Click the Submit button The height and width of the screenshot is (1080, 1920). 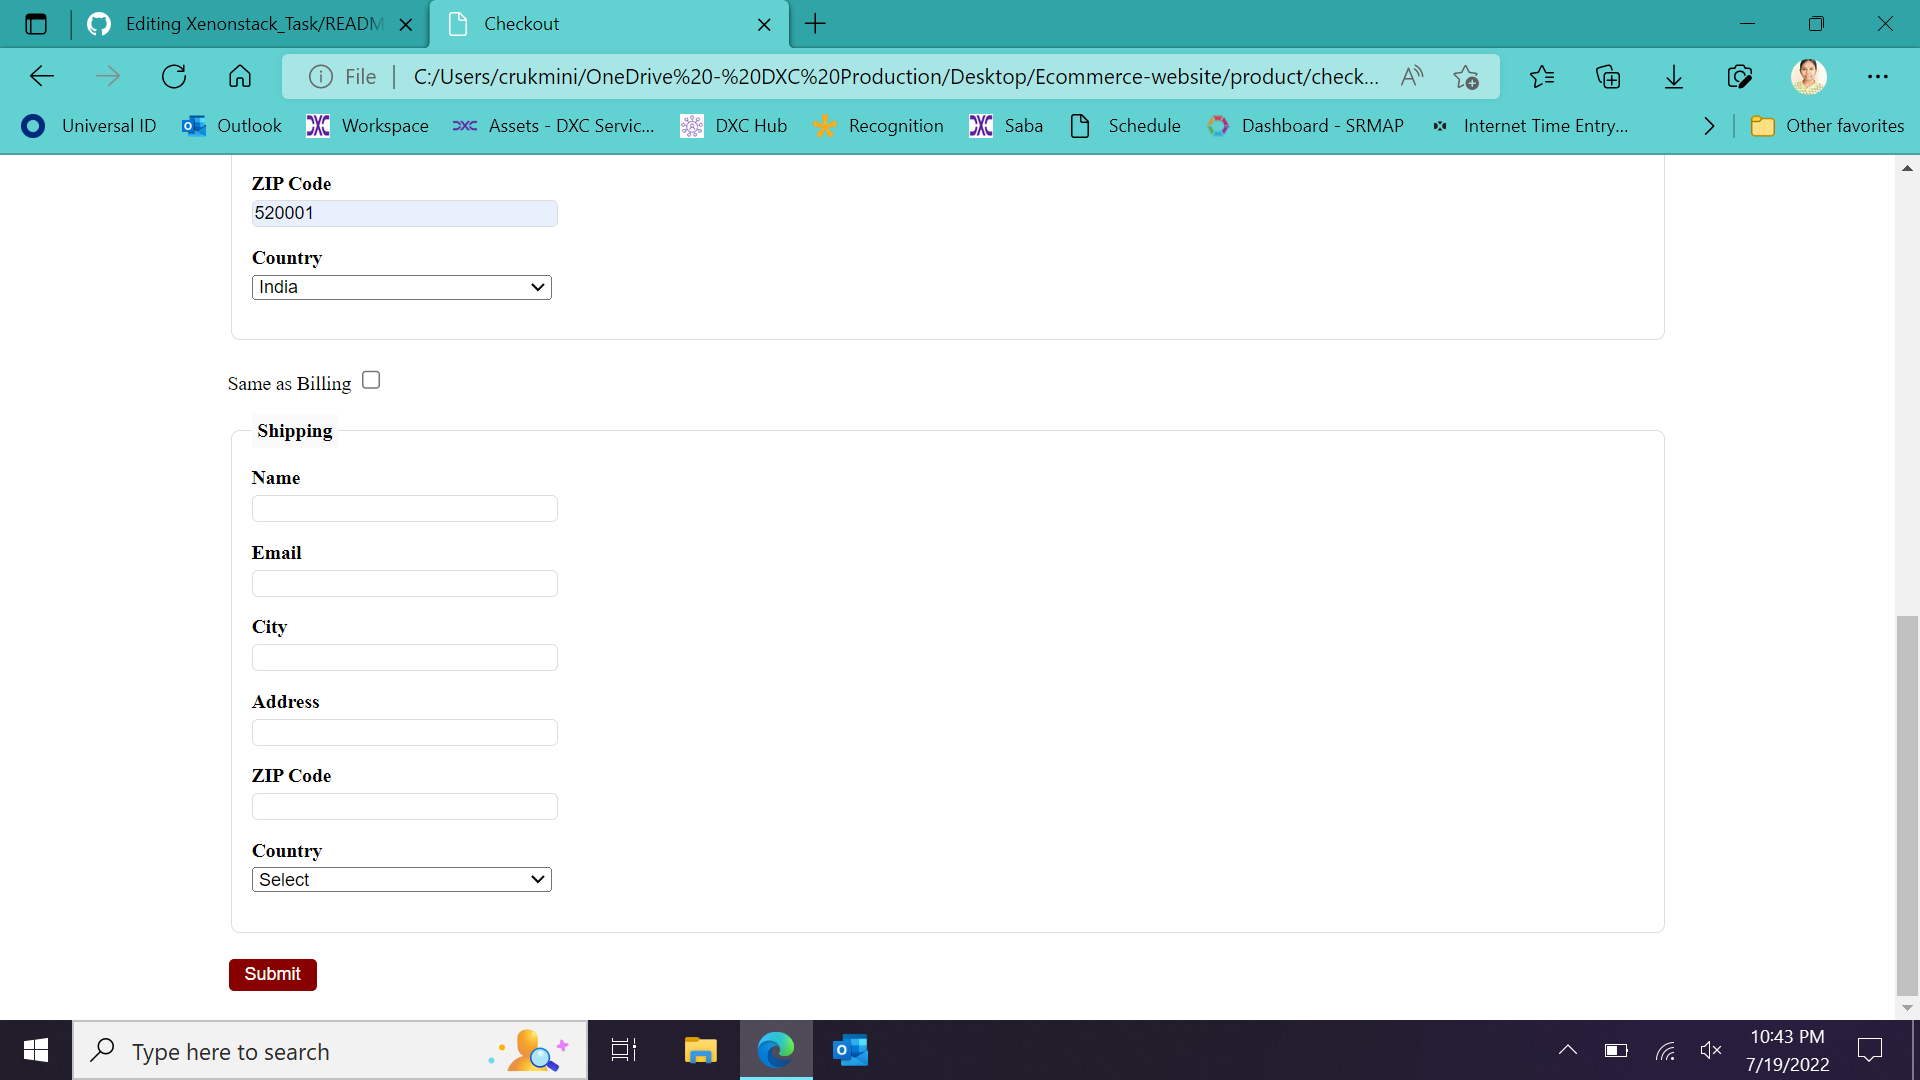(272, 974)
